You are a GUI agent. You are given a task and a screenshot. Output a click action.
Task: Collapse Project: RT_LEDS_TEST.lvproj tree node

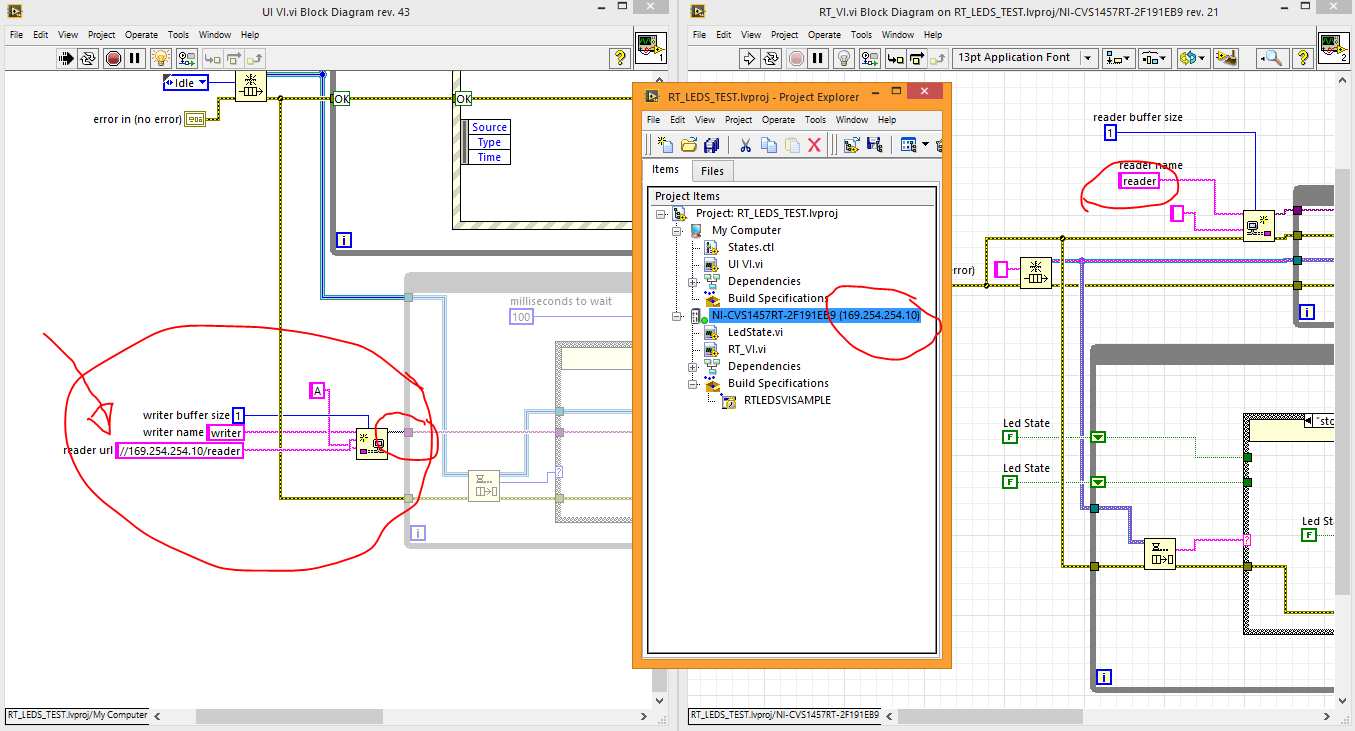(x=661, y=213)
